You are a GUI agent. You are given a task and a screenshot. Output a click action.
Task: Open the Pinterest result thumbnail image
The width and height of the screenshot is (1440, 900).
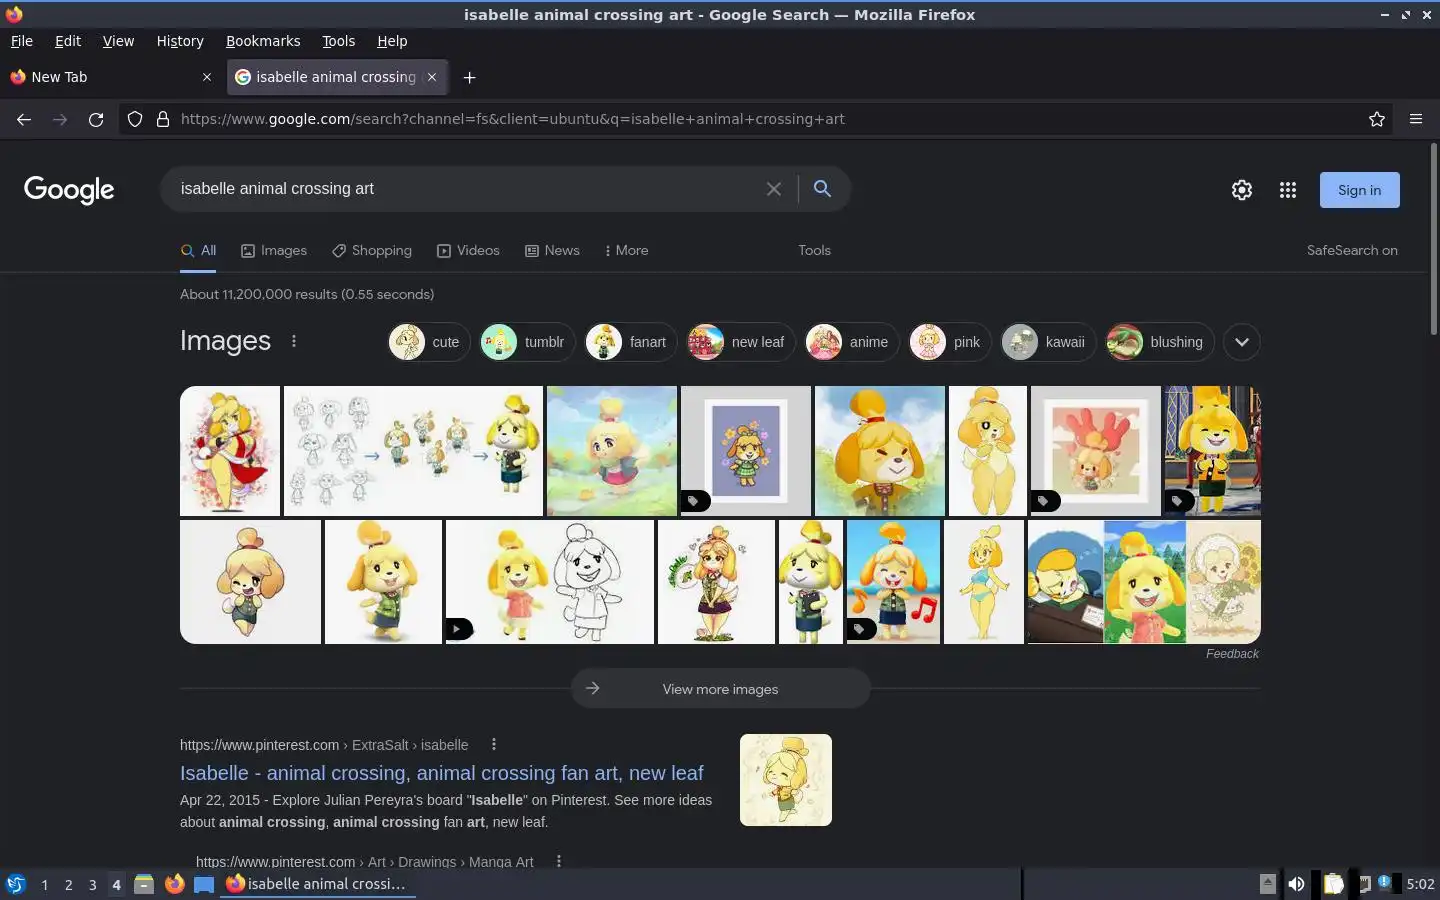click(786, 780)
